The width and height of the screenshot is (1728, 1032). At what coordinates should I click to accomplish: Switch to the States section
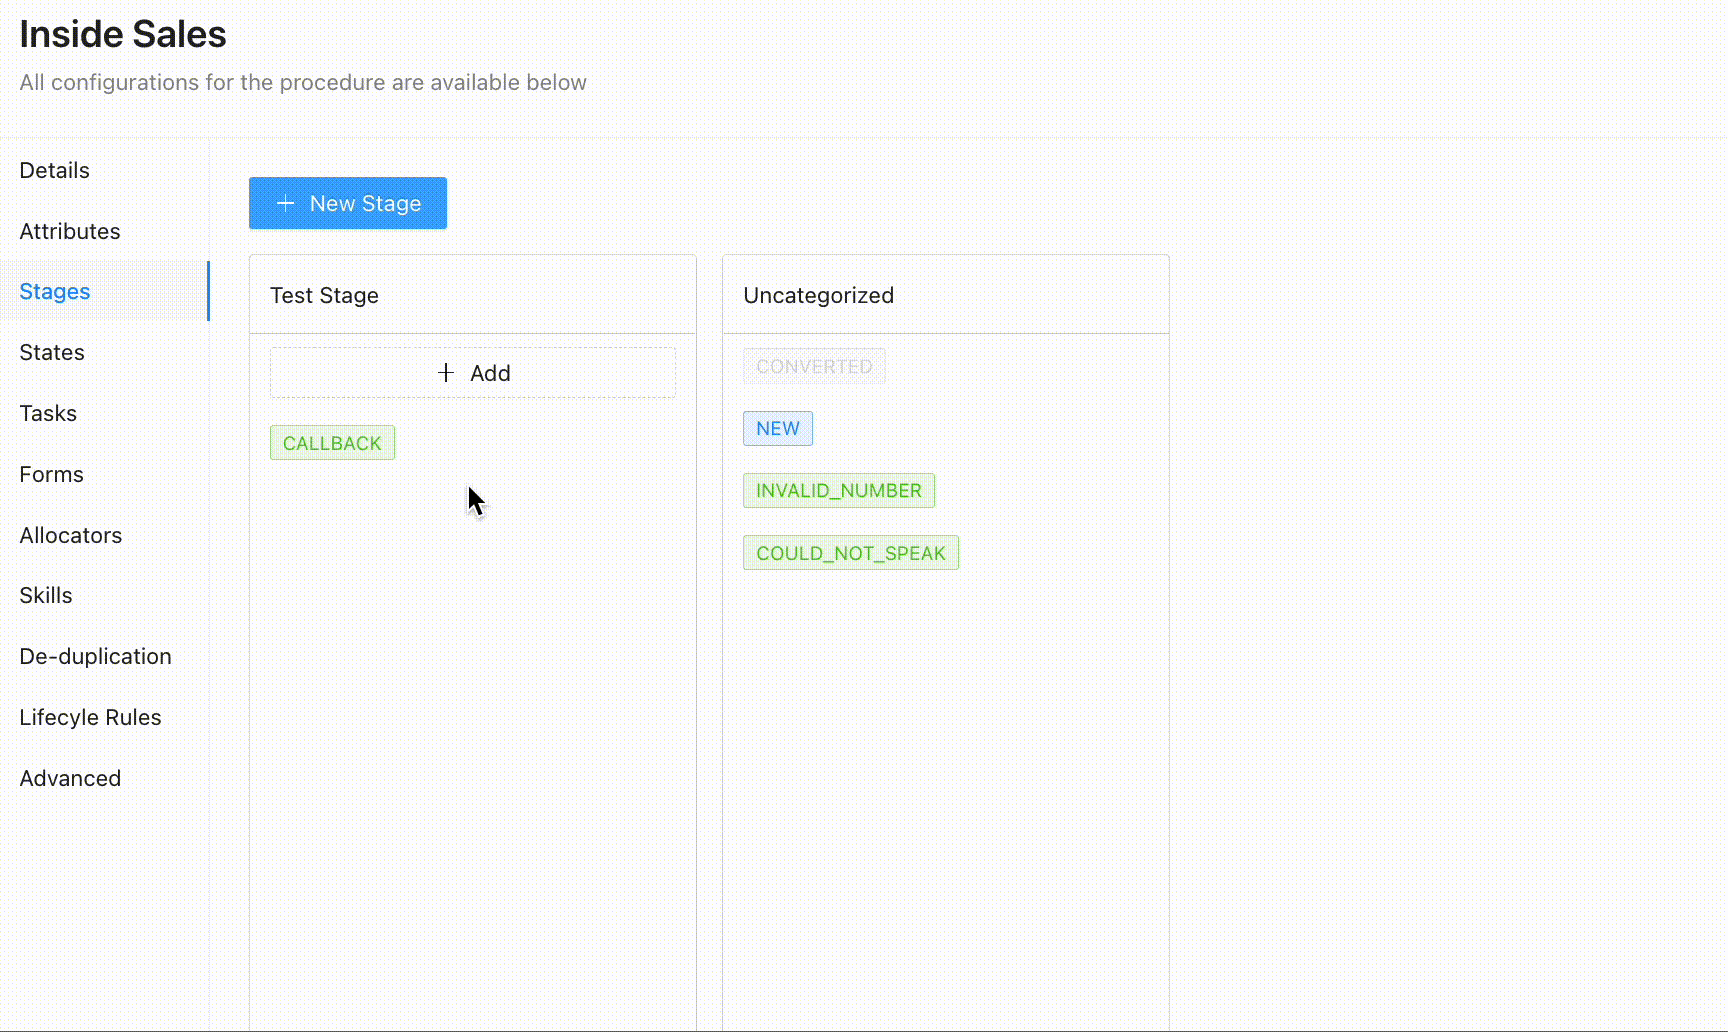tap(52, 352)
